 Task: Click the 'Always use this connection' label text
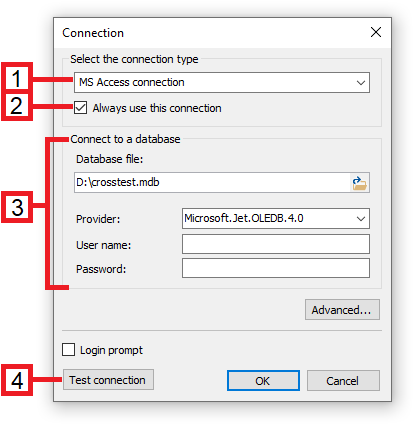point(157,108)
